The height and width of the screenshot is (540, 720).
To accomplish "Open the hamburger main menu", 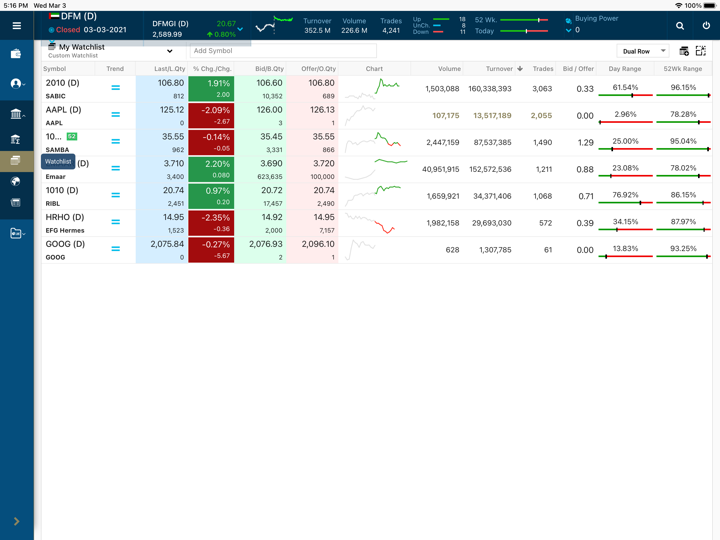I will click(x=16, y=26).
